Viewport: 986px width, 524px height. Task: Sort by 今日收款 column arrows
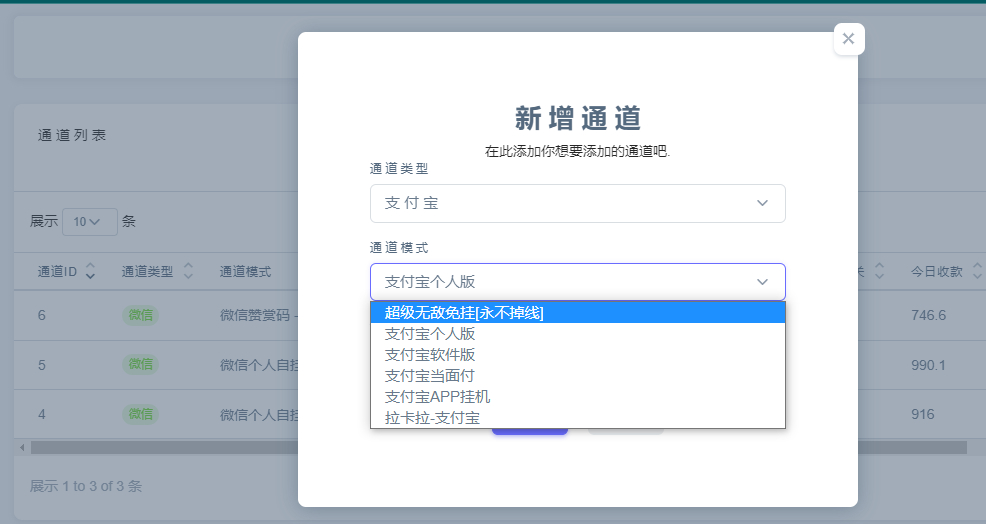click(x=977, y=271)
